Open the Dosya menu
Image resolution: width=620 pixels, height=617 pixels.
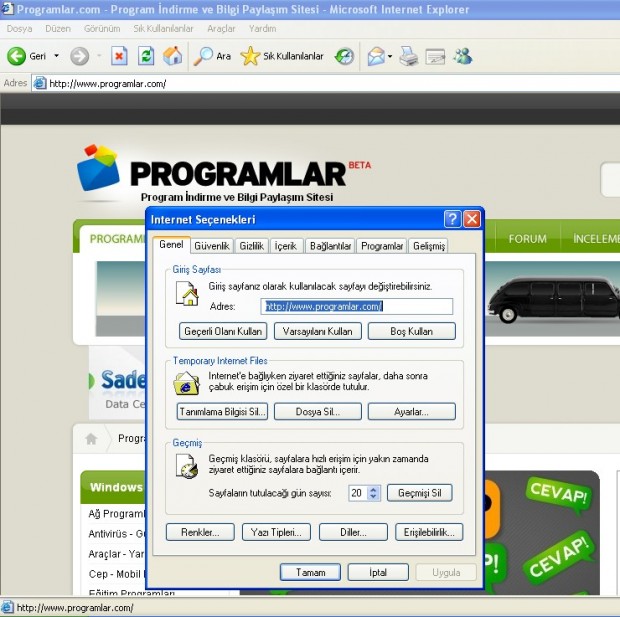(x=19, y=28)
